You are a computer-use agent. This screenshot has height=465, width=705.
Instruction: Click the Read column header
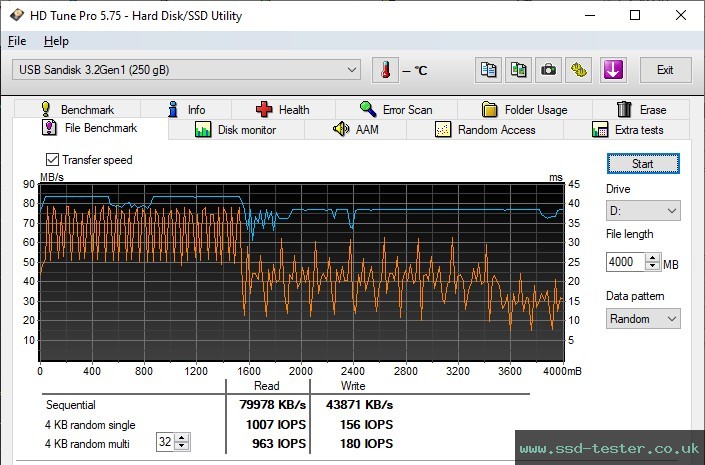(x=267, y=386)
